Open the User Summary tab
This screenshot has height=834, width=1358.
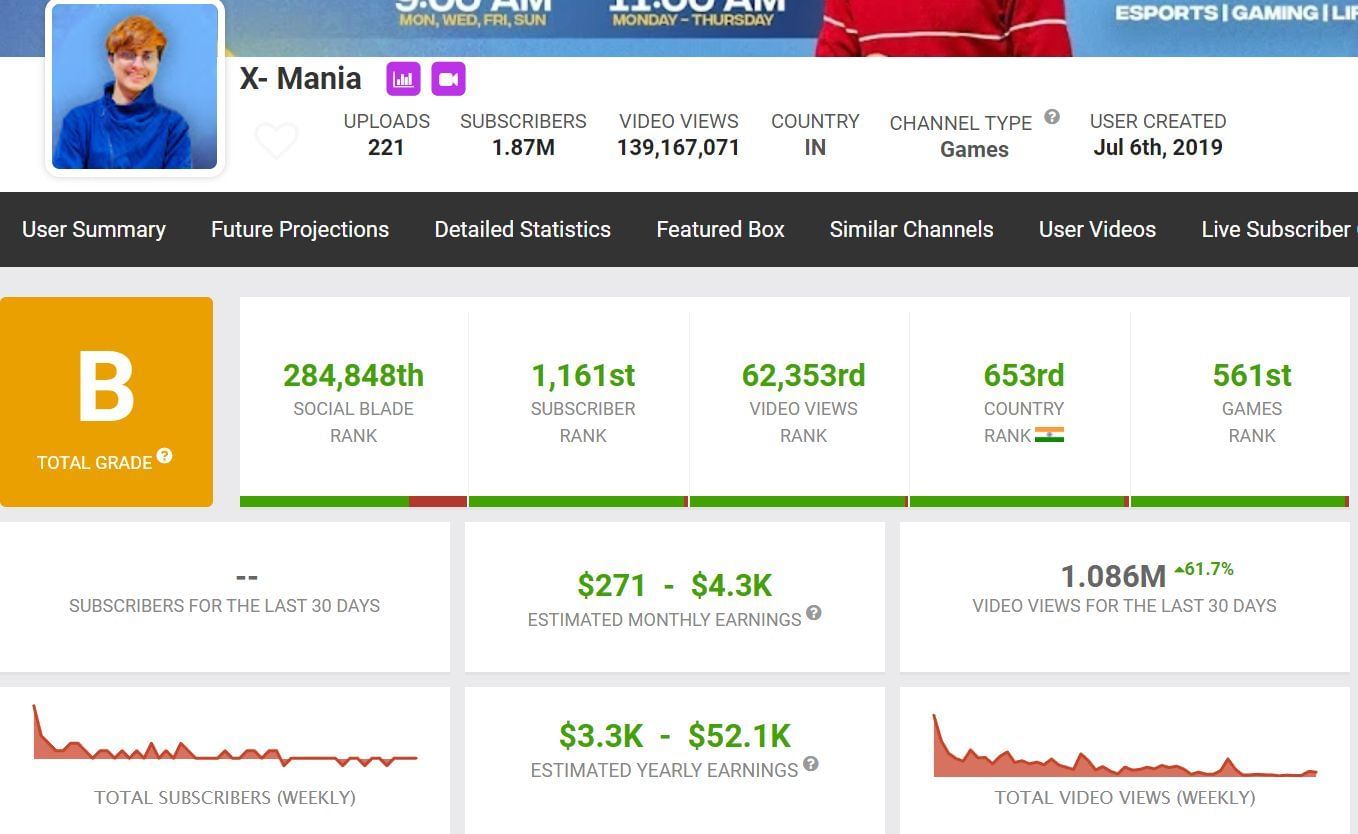(x=94, y=229)
